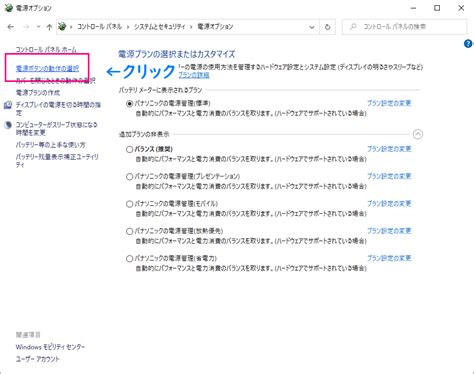This screenshot has width=474, height=374.
Task: Click the back navigation arrow
Action: coord(11,27)
